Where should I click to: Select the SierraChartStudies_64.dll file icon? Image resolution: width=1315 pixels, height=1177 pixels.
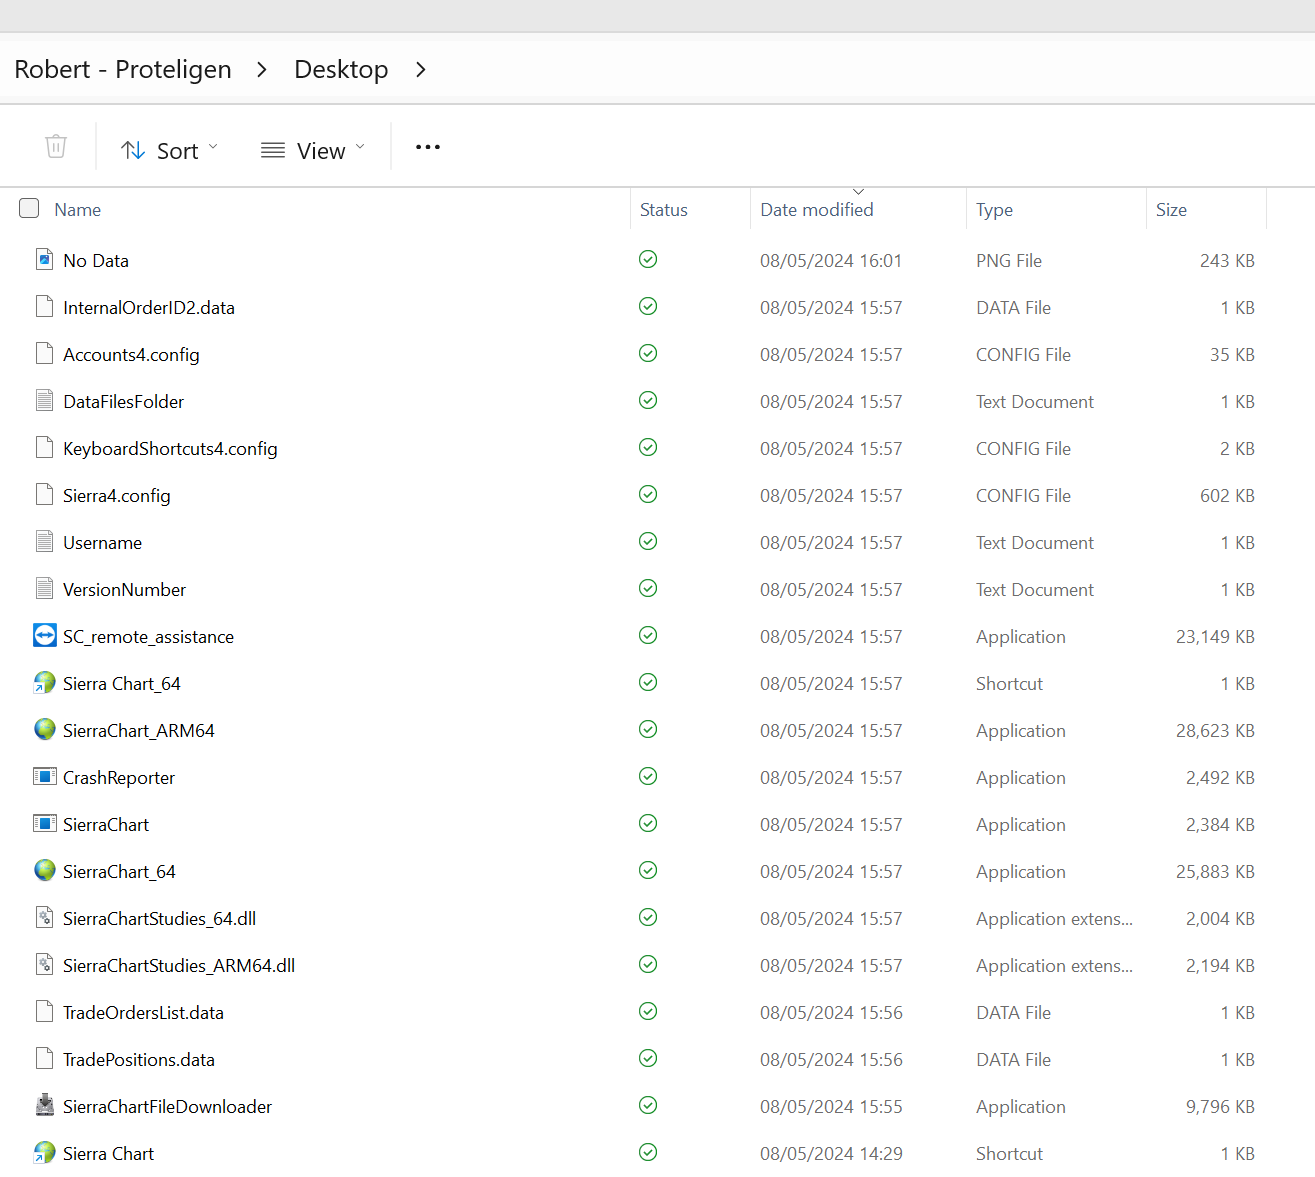(x=45, y=918)
